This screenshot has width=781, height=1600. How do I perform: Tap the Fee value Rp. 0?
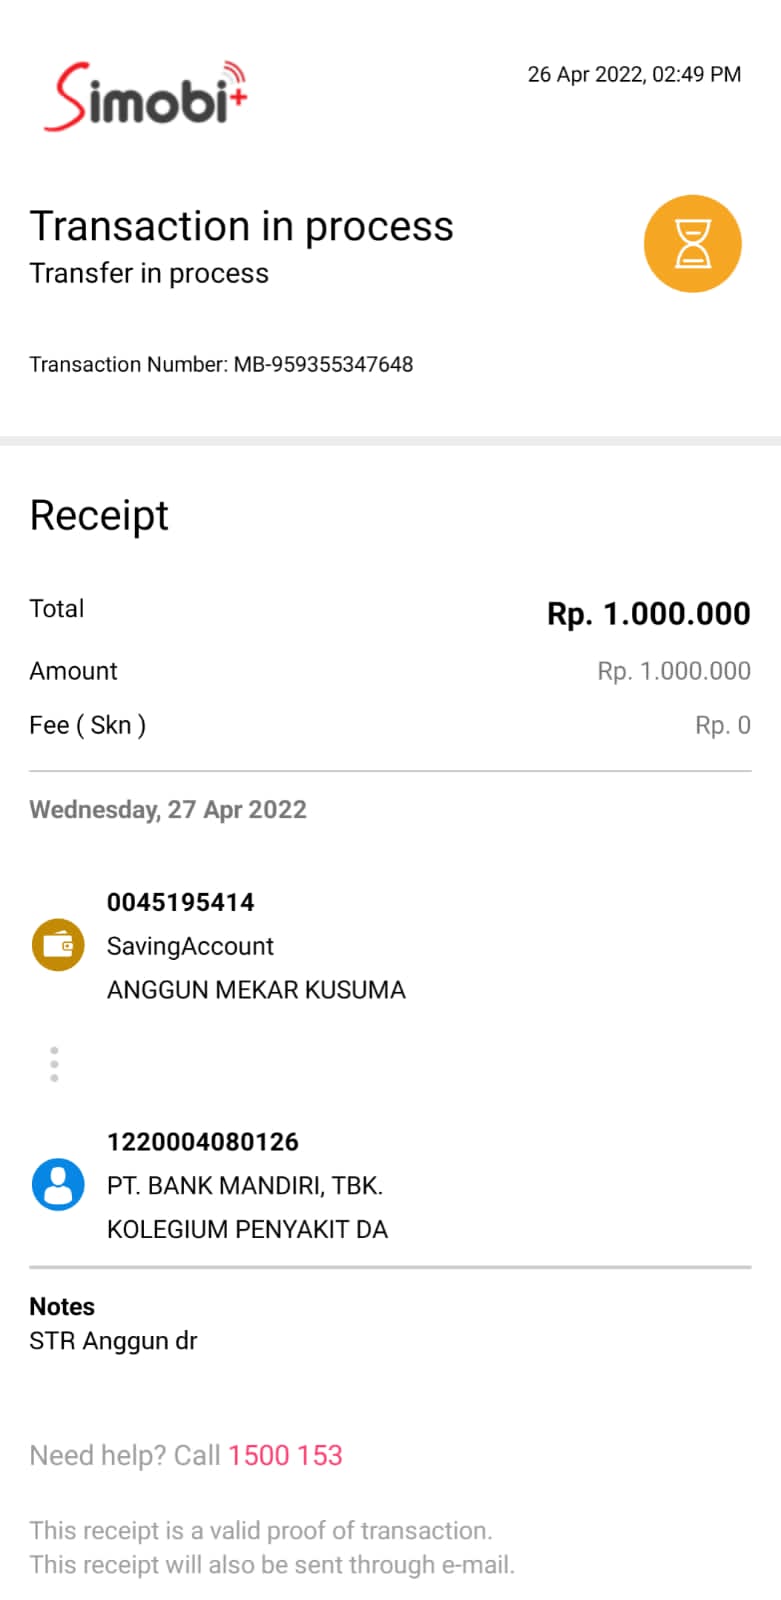722,725
